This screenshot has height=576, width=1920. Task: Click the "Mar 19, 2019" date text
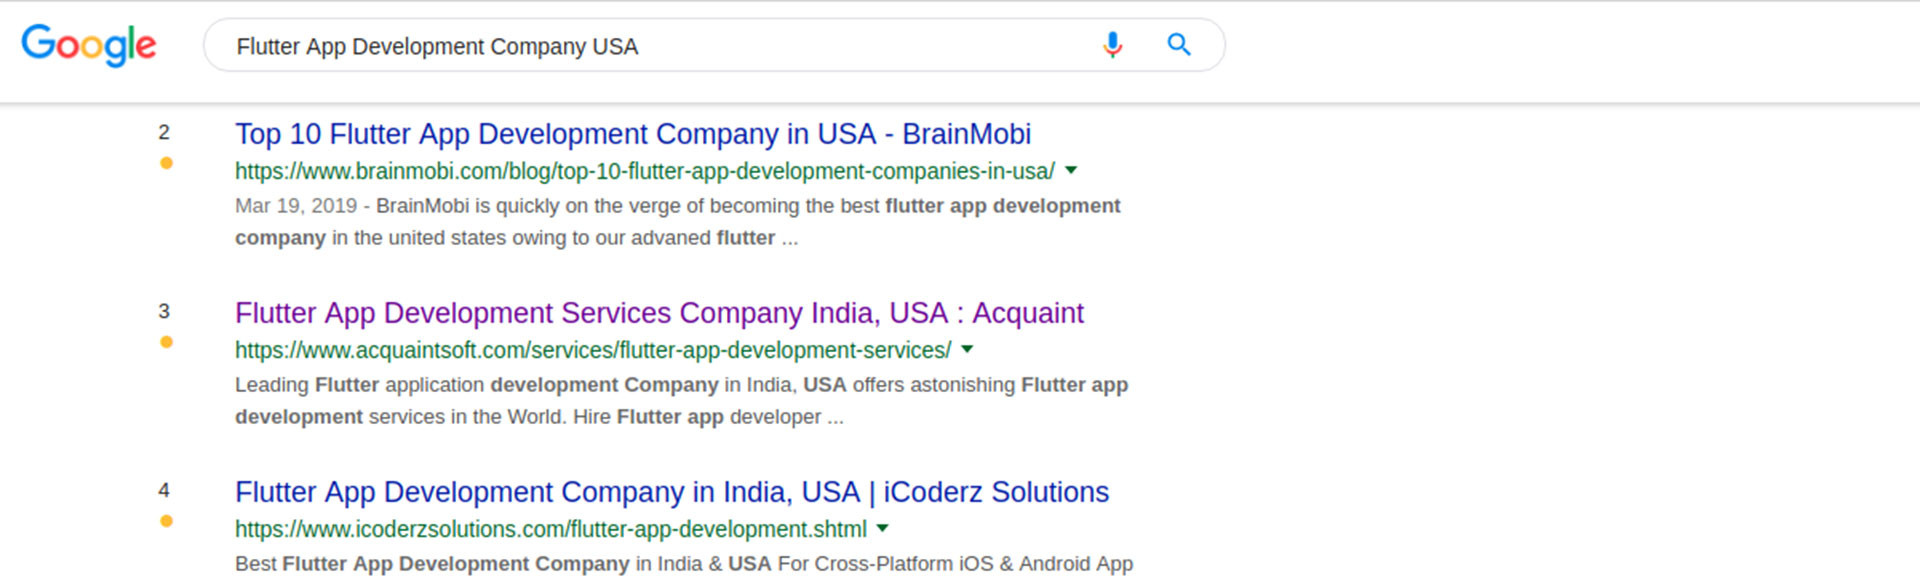coord(296,206)
